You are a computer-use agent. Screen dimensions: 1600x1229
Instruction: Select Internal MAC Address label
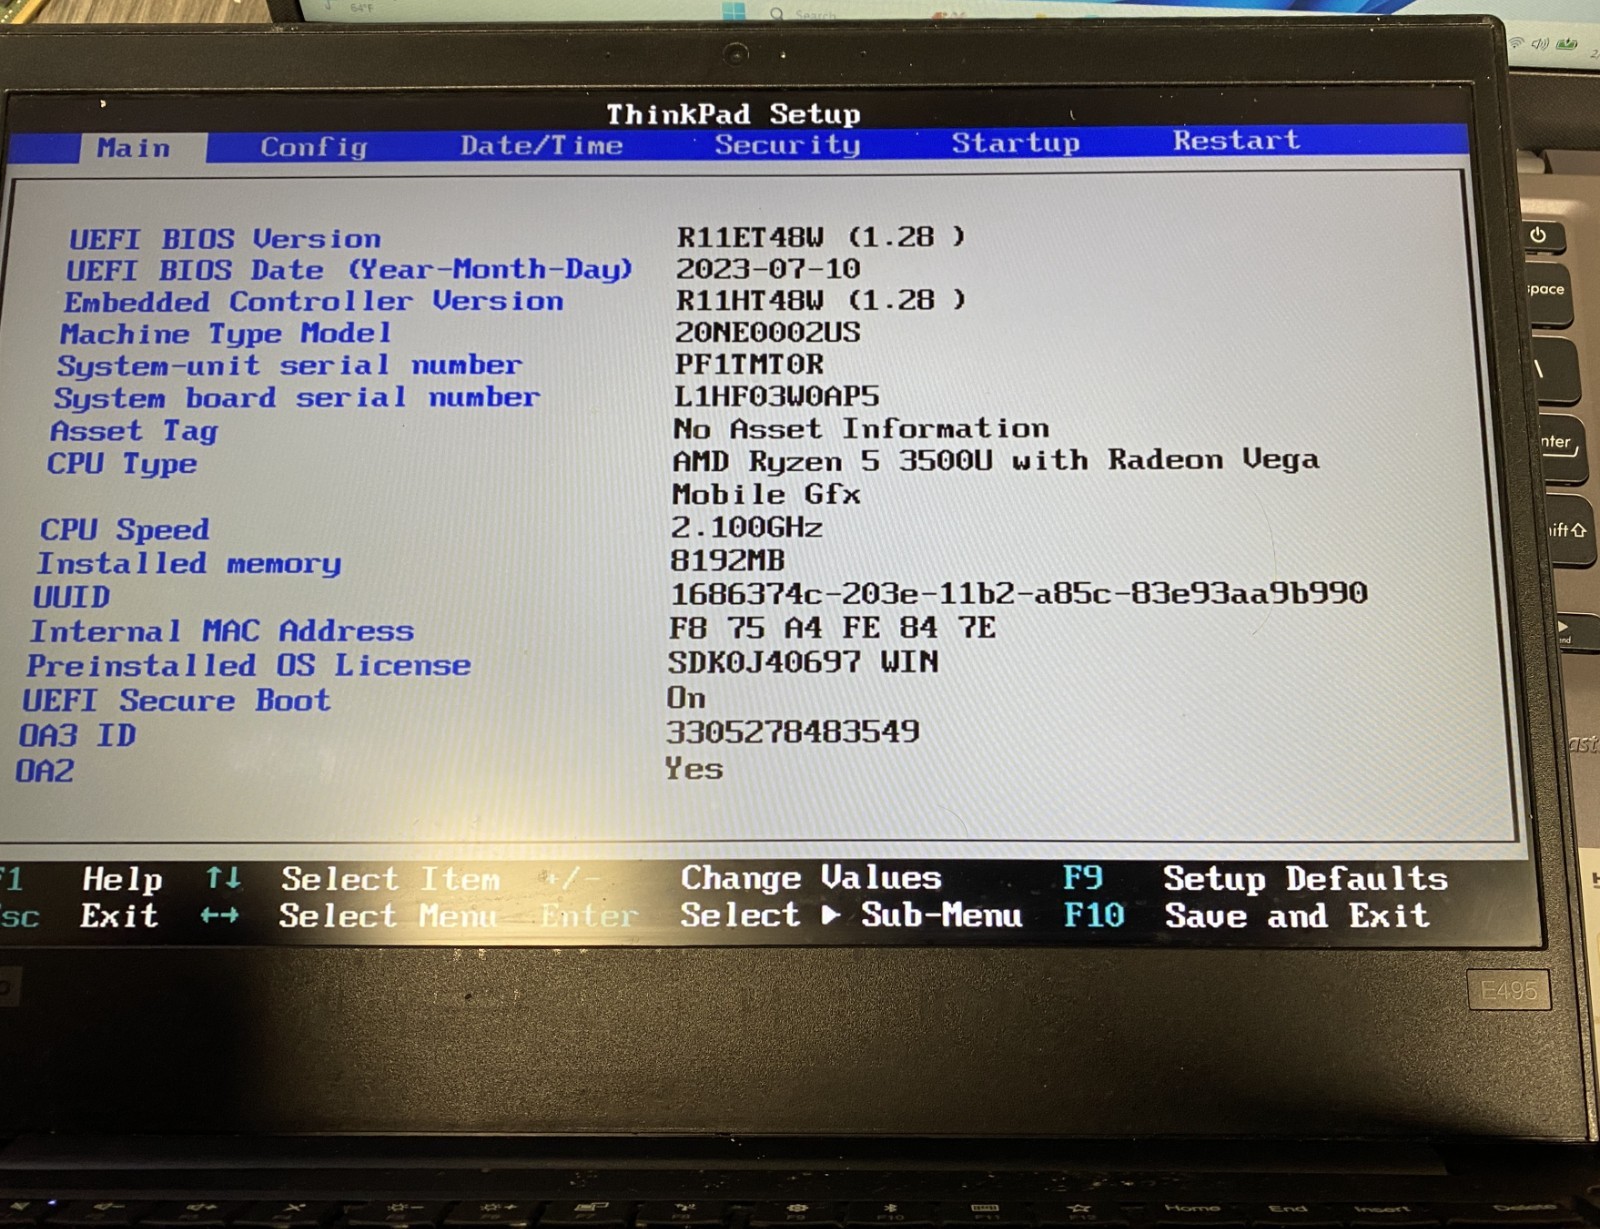(x=221, y=631)
